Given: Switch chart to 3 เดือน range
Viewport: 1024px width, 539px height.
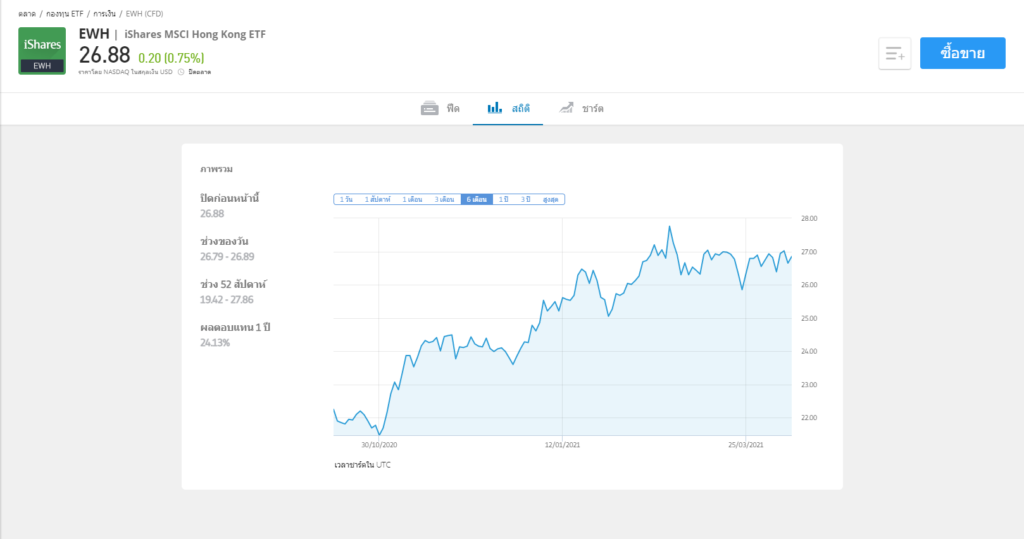Looking at the screenshot, I should pos(445,199).
